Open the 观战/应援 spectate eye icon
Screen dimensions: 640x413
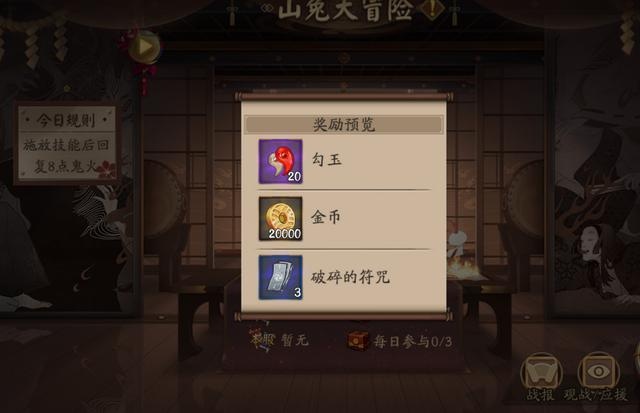click(598, 371)
